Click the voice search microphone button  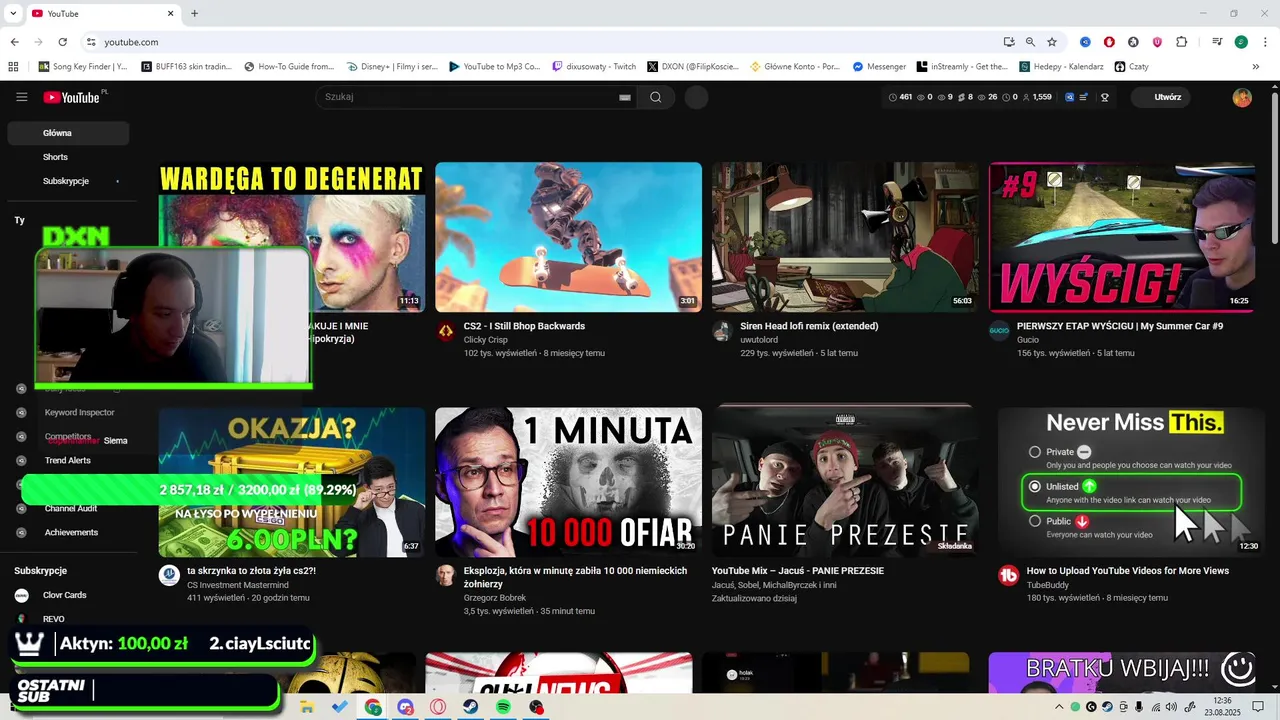coord(697,97)
